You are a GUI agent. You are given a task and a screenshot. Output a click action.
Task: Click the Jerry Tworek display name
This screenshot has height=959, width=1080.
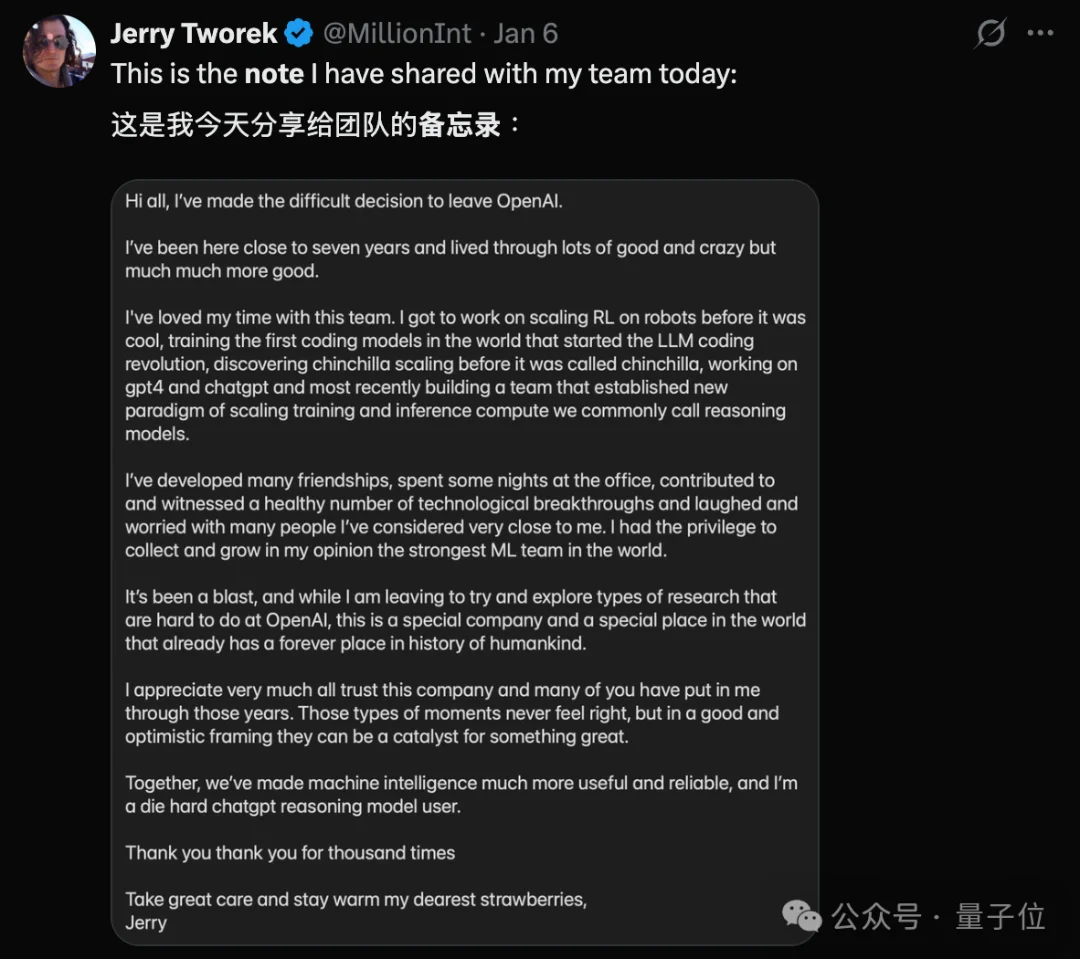point(193,34)
